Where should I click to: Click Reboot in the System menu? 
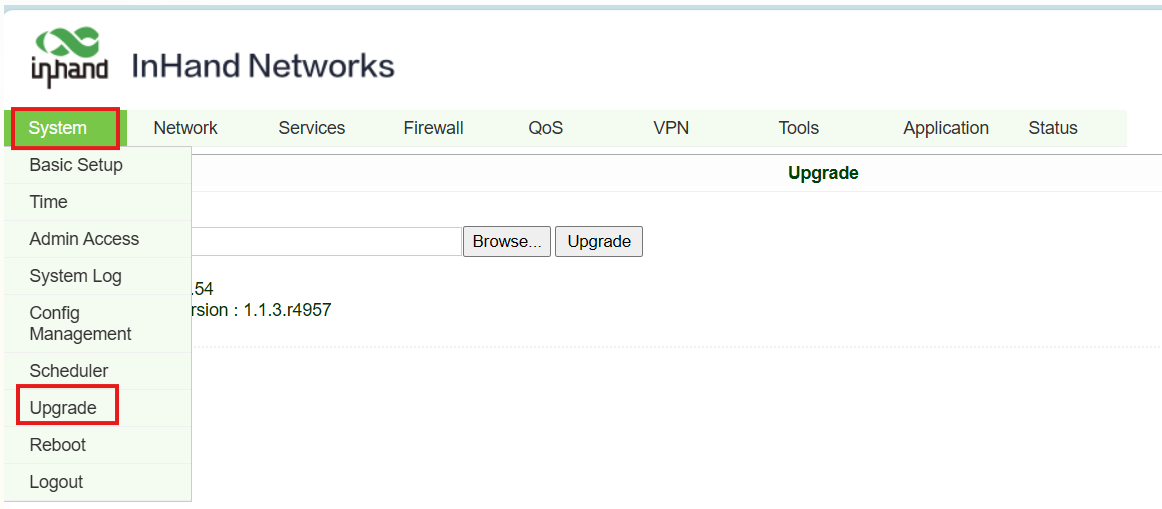(x=57, y=445)
